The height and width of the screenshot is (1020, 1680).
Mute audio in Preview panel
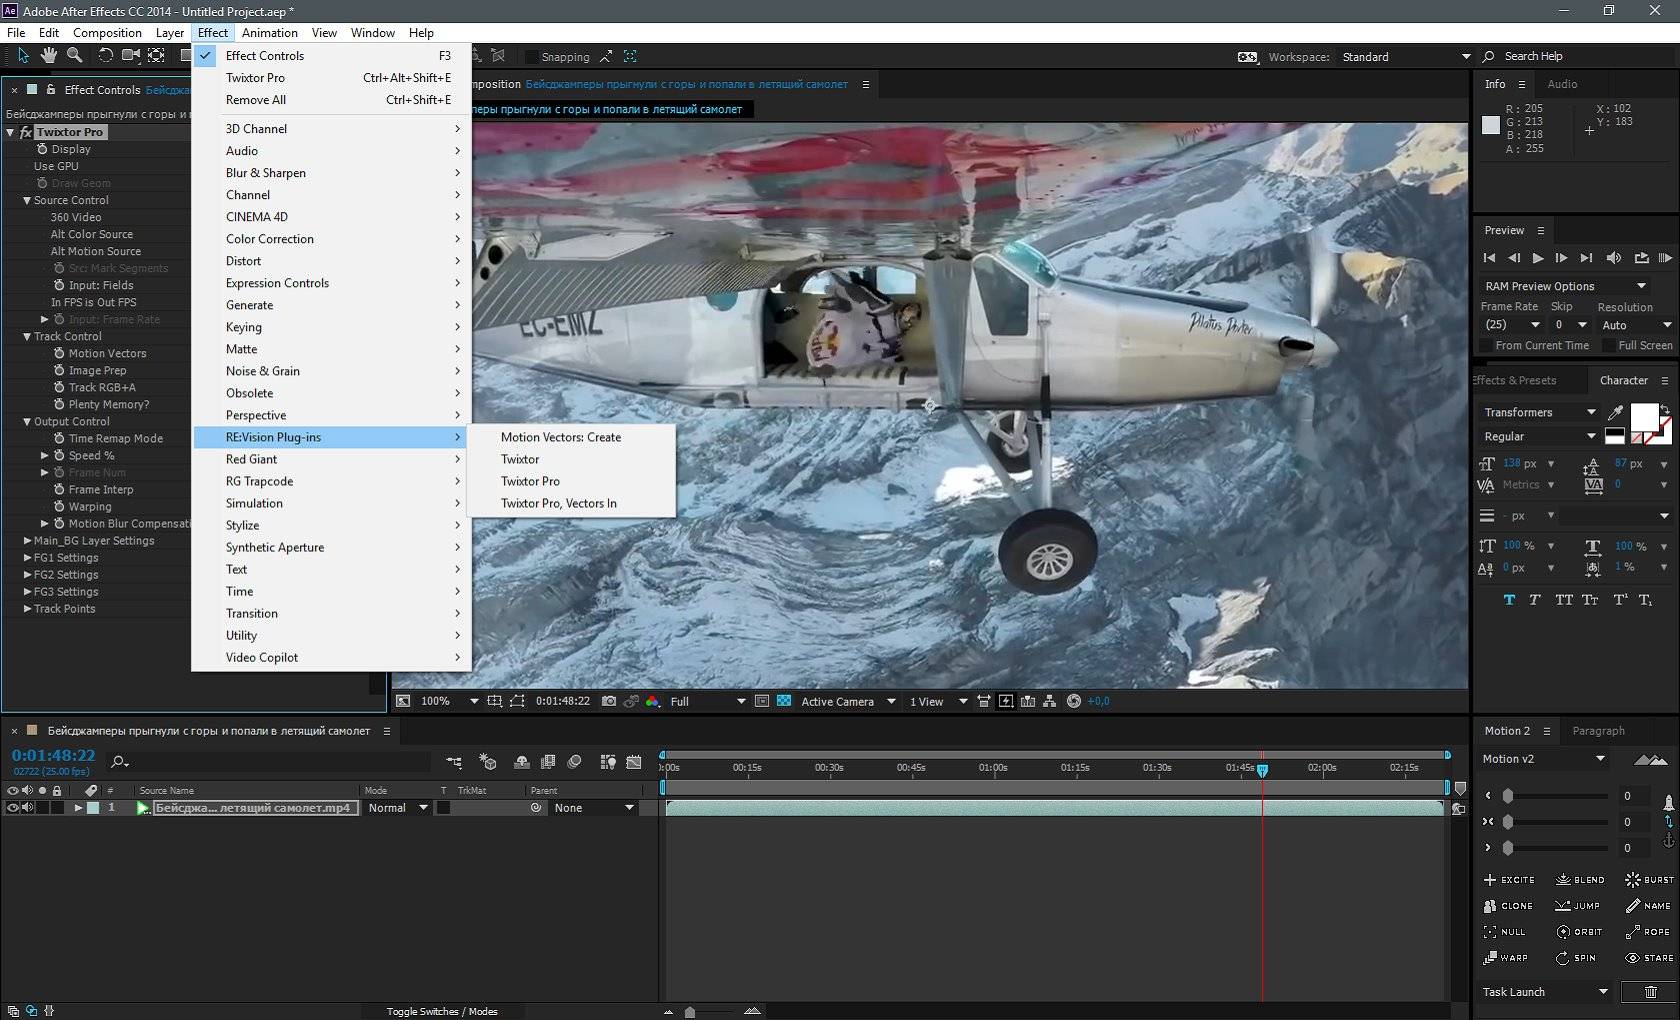click(1613, 258)
